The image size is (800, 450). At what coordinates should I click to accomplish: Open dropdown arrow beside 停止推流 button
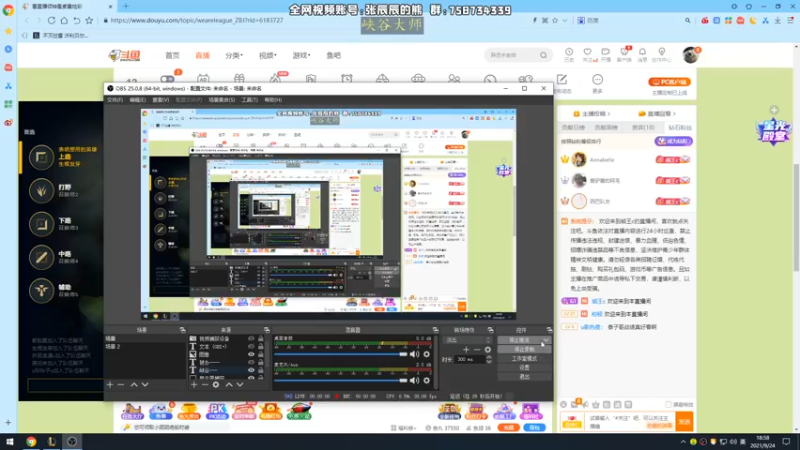pyautogui.click(x=546, y=340)
